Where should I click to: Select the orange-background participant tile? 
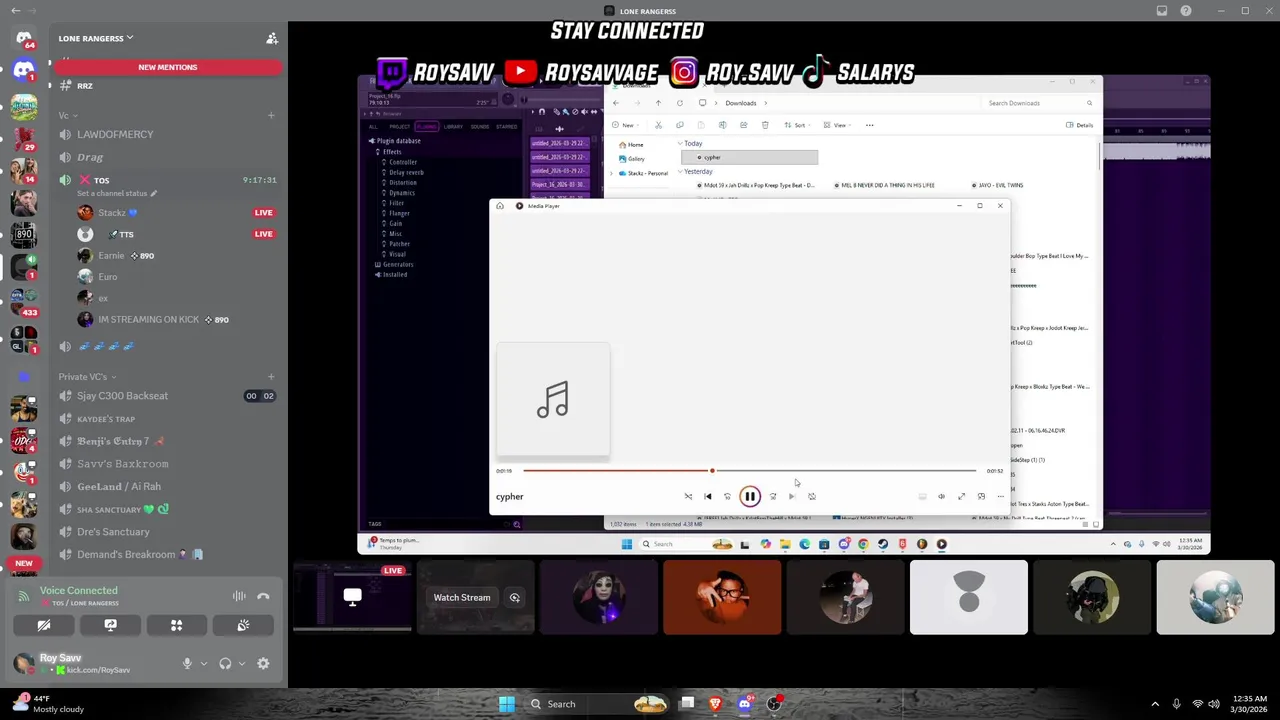tap(722, 597)
